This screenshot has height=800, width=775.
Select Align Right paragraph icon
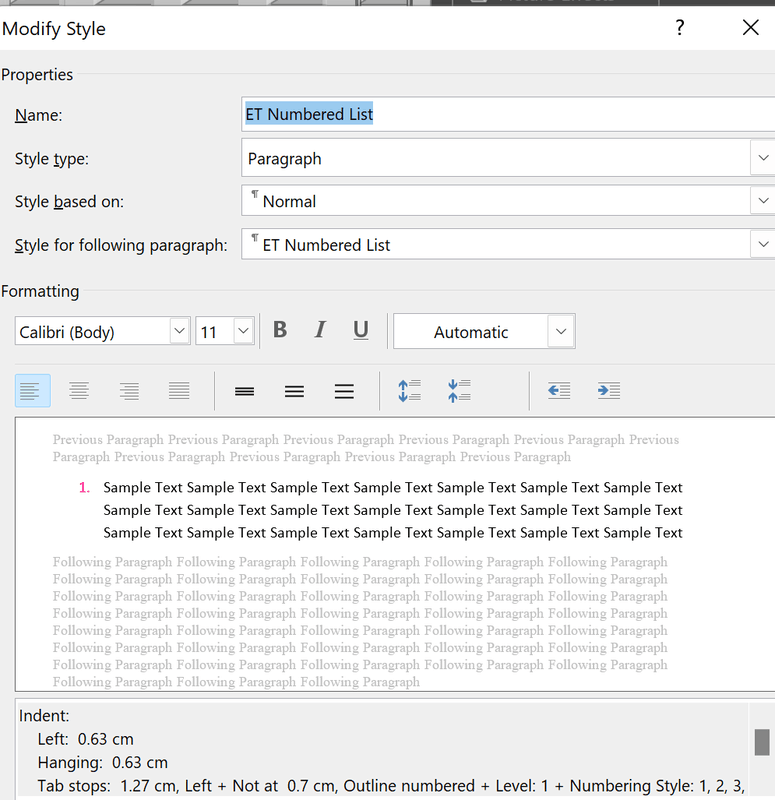[x=129, y=391]
